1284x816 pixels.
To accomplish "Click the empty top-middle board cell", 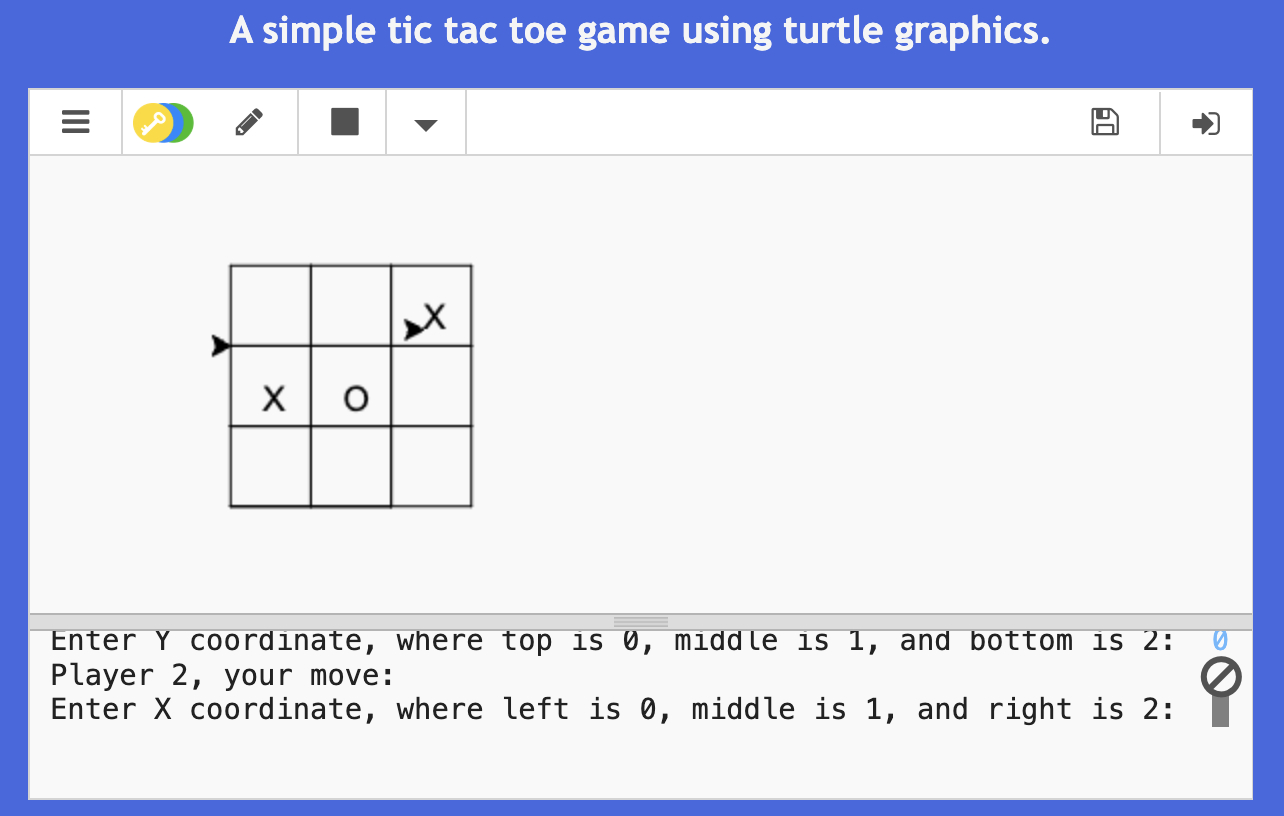I will pos(351,305).
